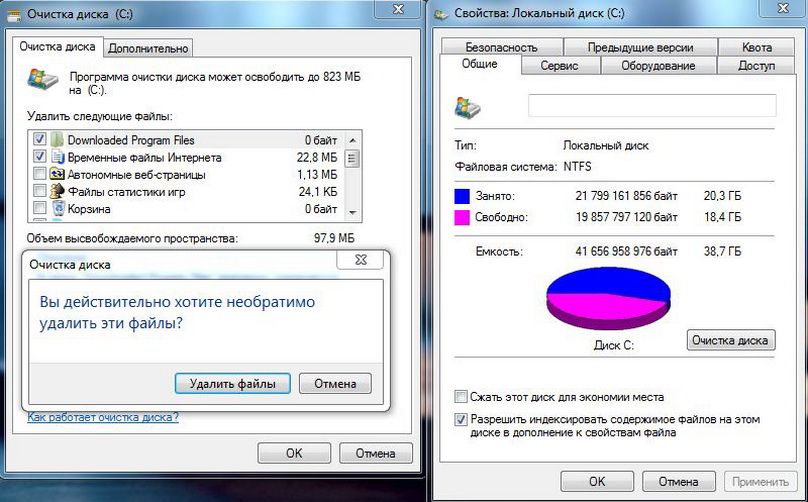Image resolution: width=808 pixels, height=502 pixels.
Task: Open the Сервис tab
Action: pyautogui.click(x=560, y=66)
